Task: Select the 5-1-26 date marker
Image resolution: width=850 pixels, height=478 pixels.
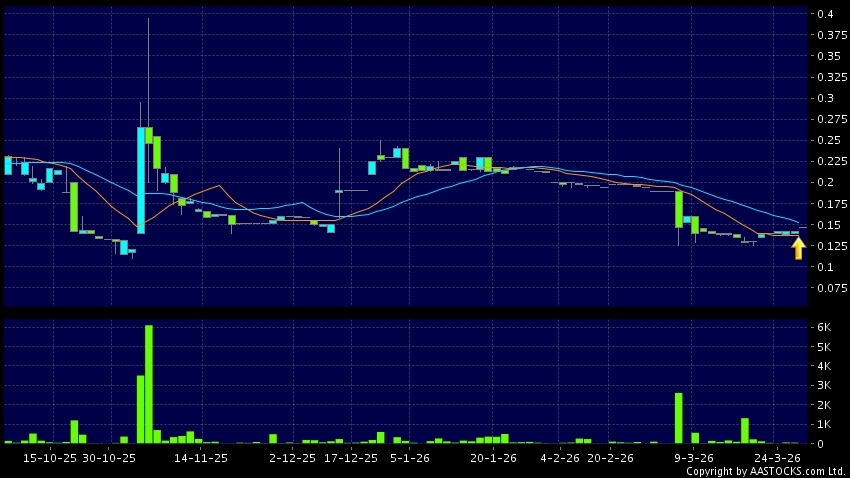Action: [x=410, y=457]
